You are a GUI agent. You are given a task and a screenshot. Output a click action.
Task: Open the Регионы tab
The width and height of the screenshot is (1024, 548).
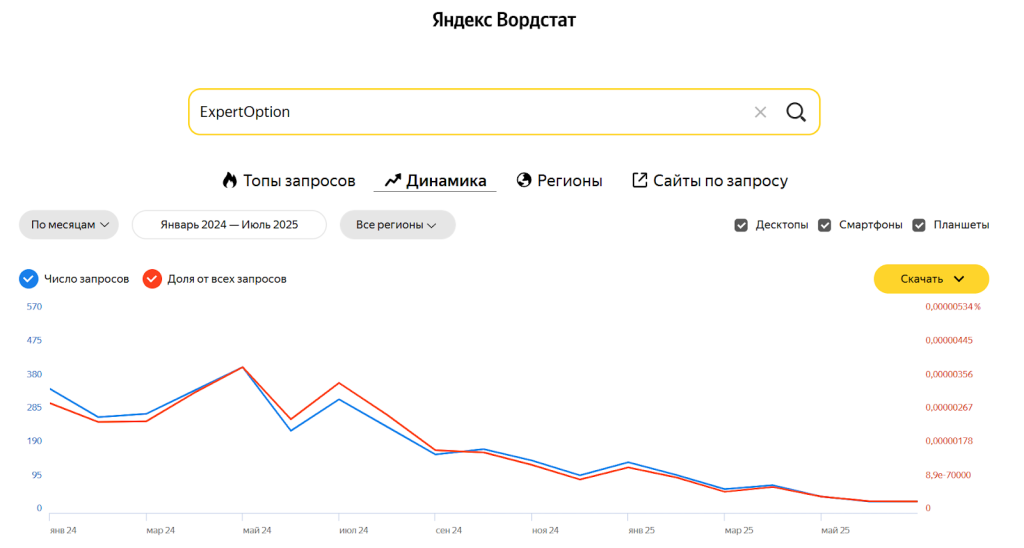[569, 181]
